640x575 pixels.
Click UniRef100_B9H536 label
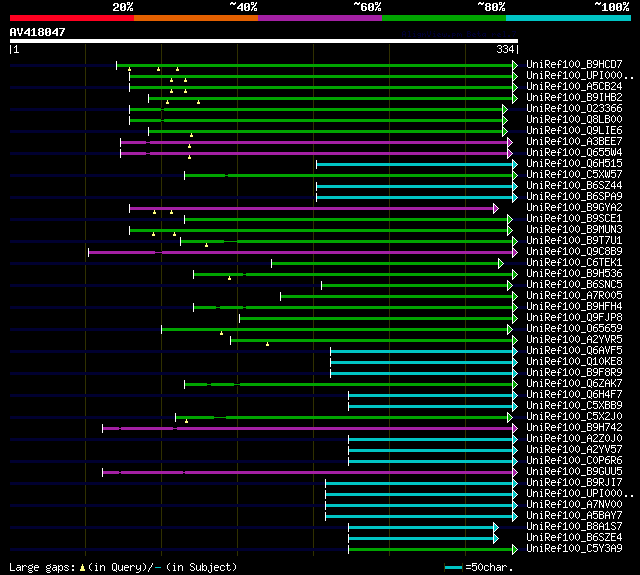[574, 274]
